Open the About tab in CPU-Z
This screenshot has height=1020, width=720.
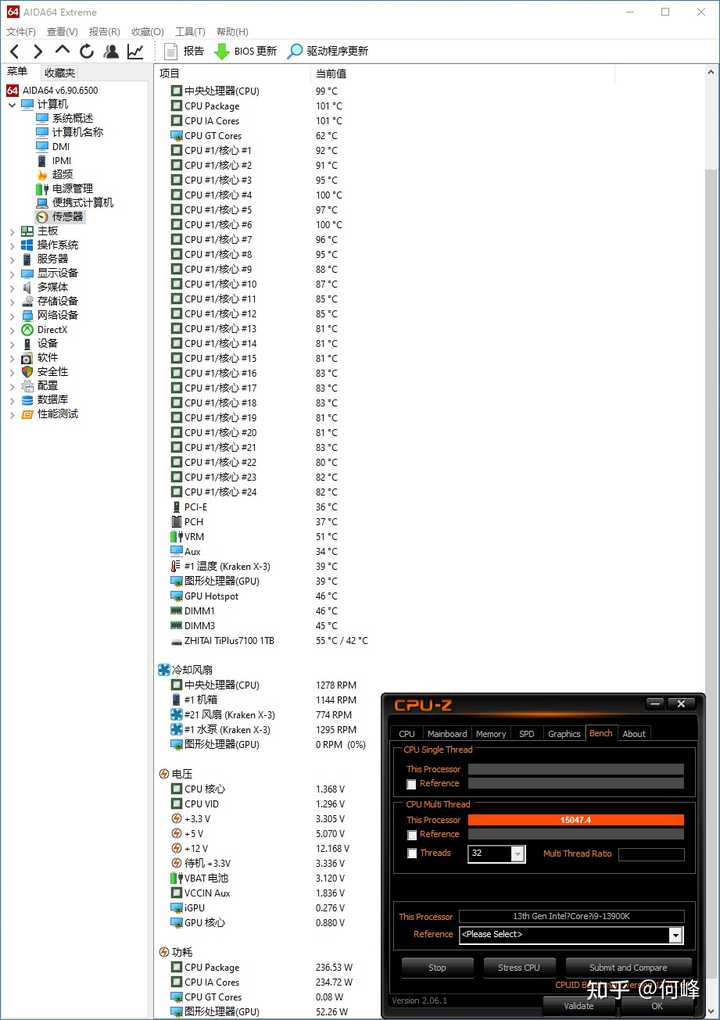point(634,734)
